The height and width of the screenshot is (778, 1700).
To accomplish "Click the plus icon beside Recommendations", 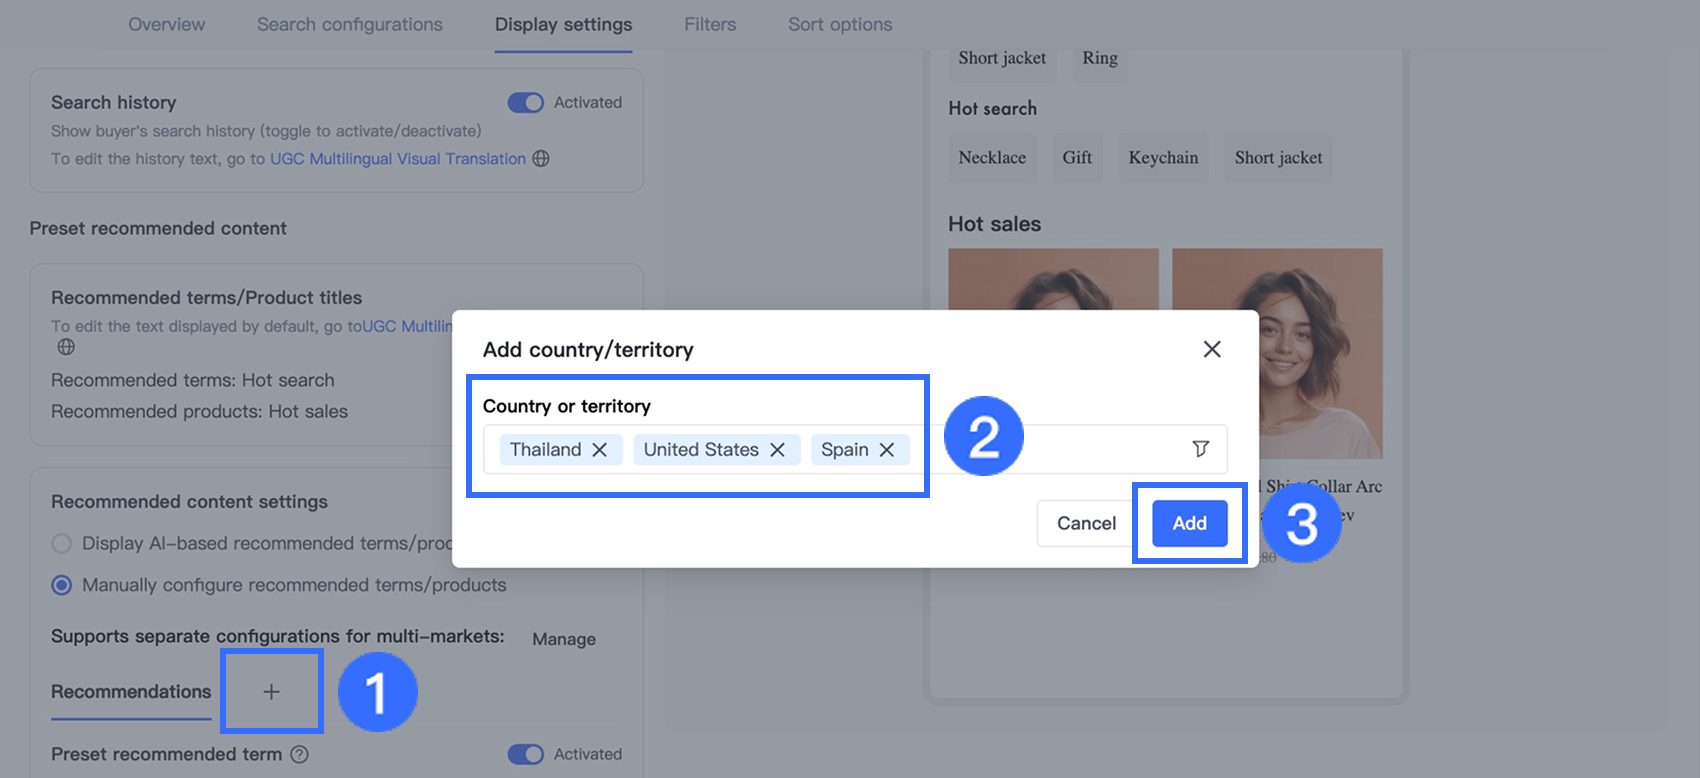I will [271, 692].
